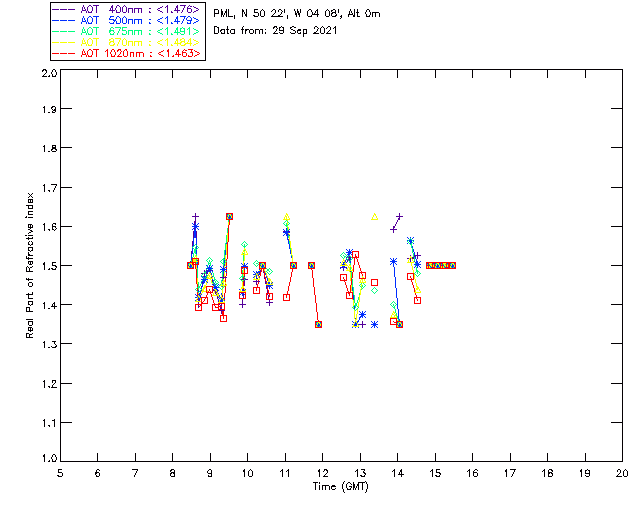Click the 1.8 y-axis label
The image size is (640, 512).
pos(49,148)
